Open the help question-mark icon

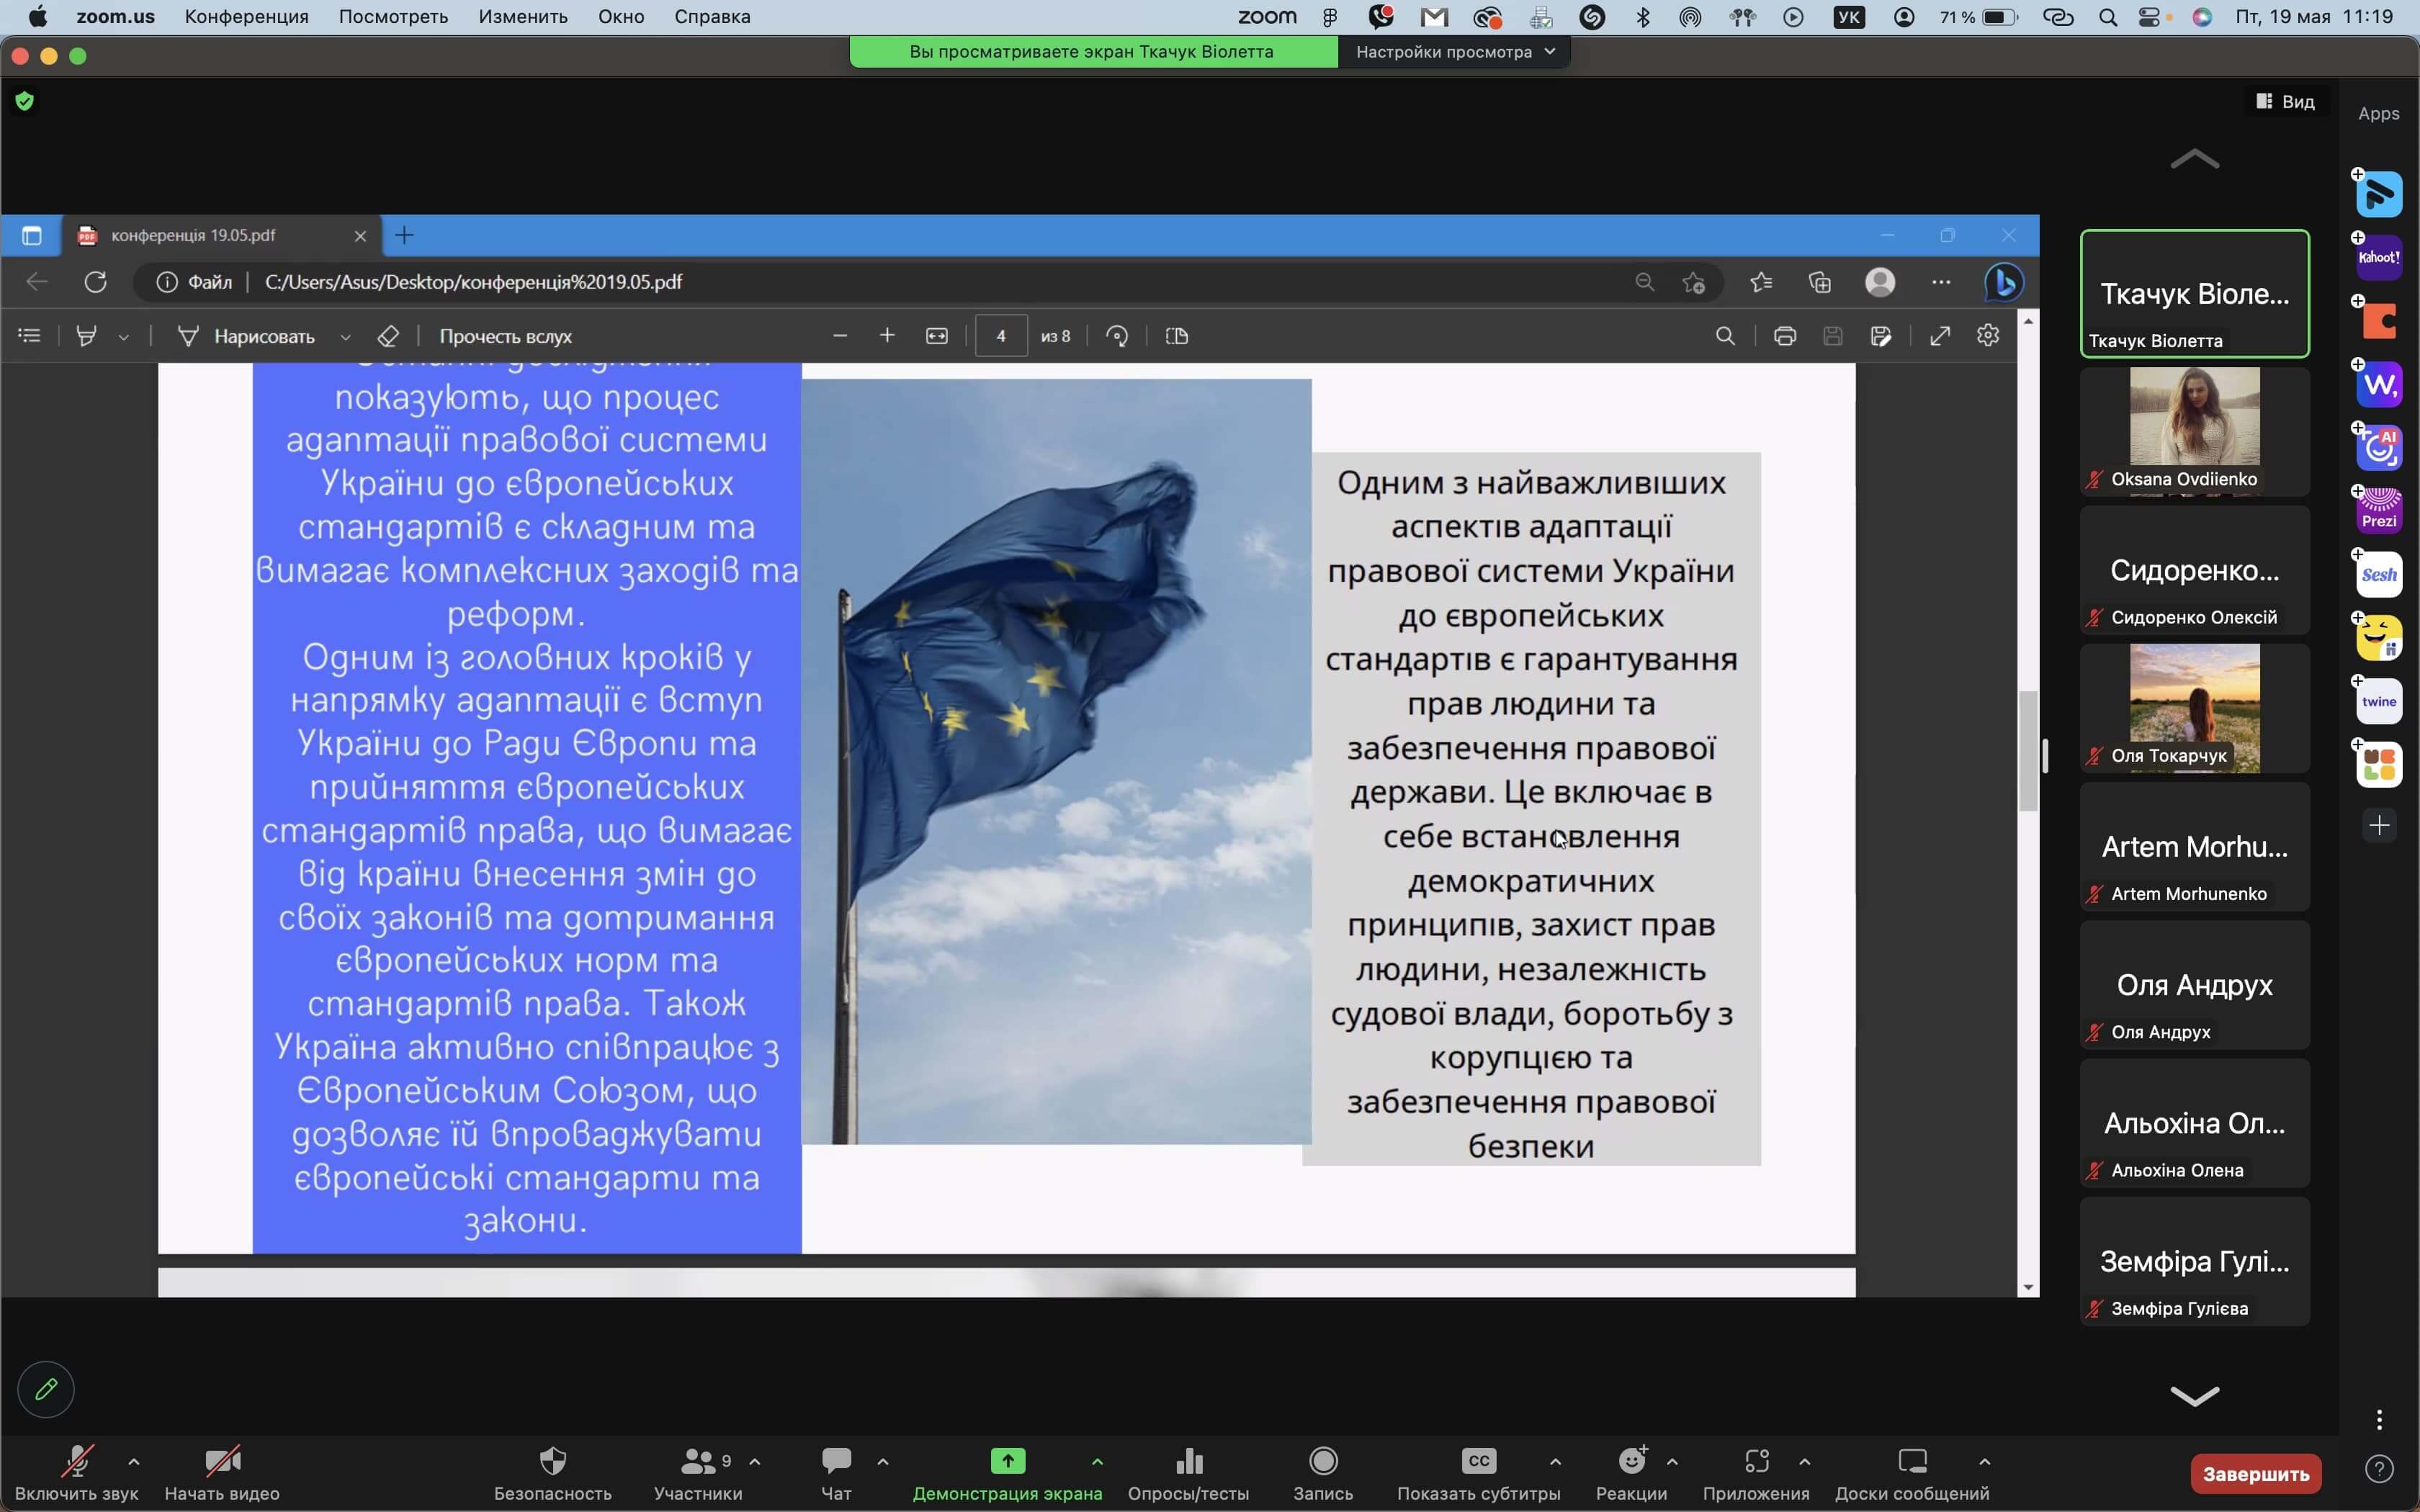pos(2379,1468)
